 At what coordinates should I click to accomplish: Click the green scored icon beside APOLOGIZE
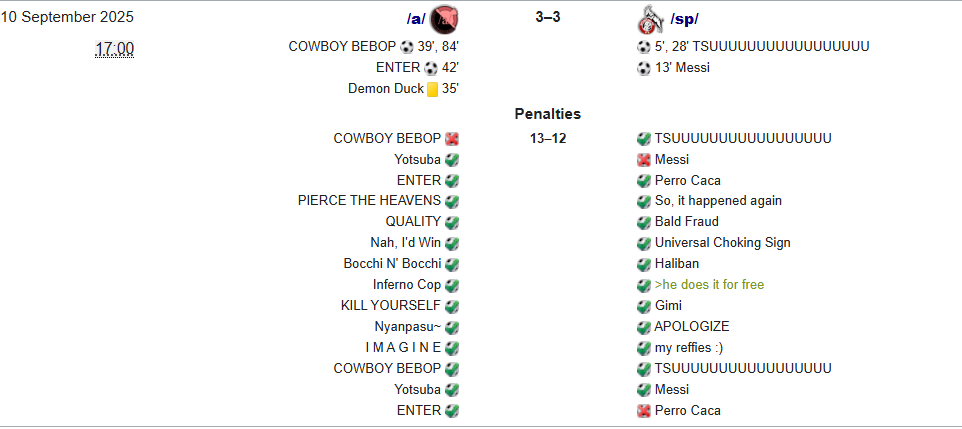pos(644,327)
